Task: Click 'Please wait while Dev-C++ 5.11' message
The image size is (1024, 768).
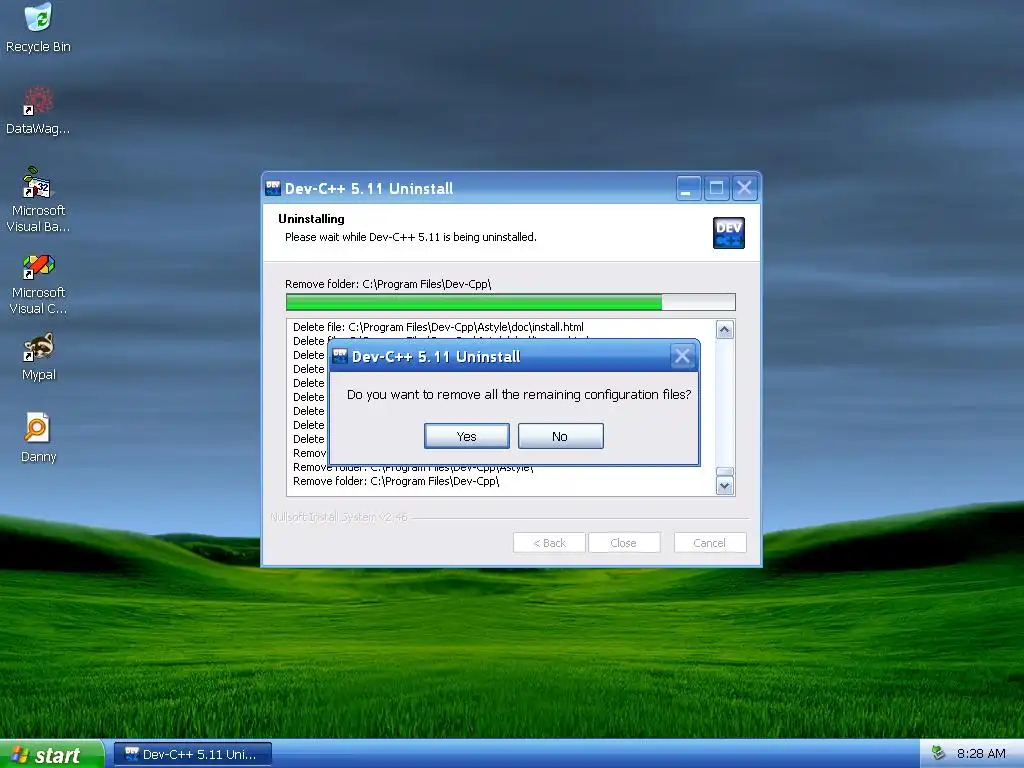Action: 411,237
